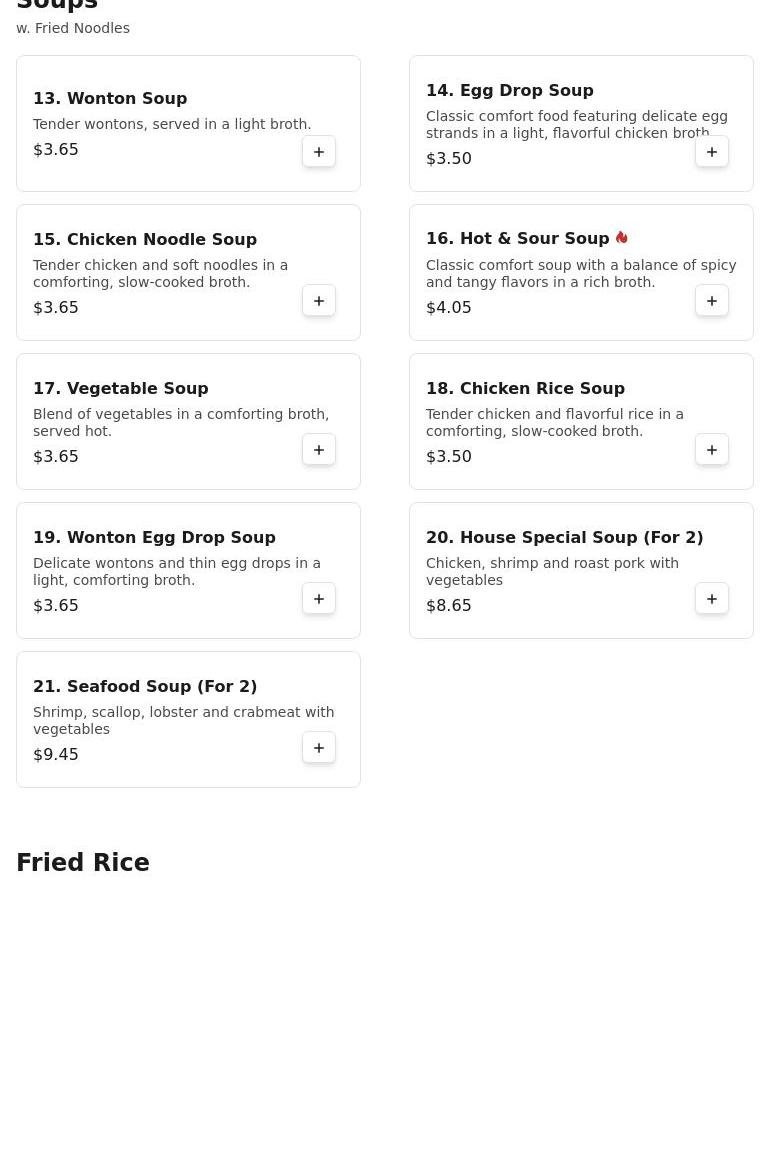Click the 'w. Fried Noodles' subtitle
The image size is (770, 1155).
(x=73, y=28)
